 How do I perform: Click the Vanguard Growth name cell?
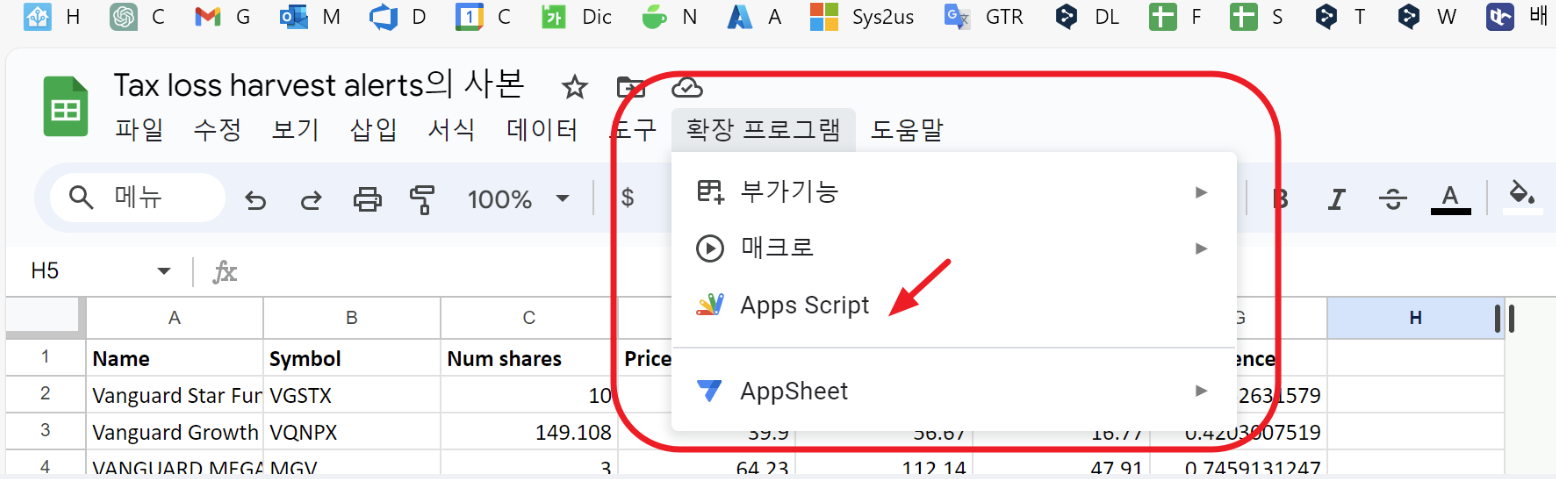click(175, 432)
